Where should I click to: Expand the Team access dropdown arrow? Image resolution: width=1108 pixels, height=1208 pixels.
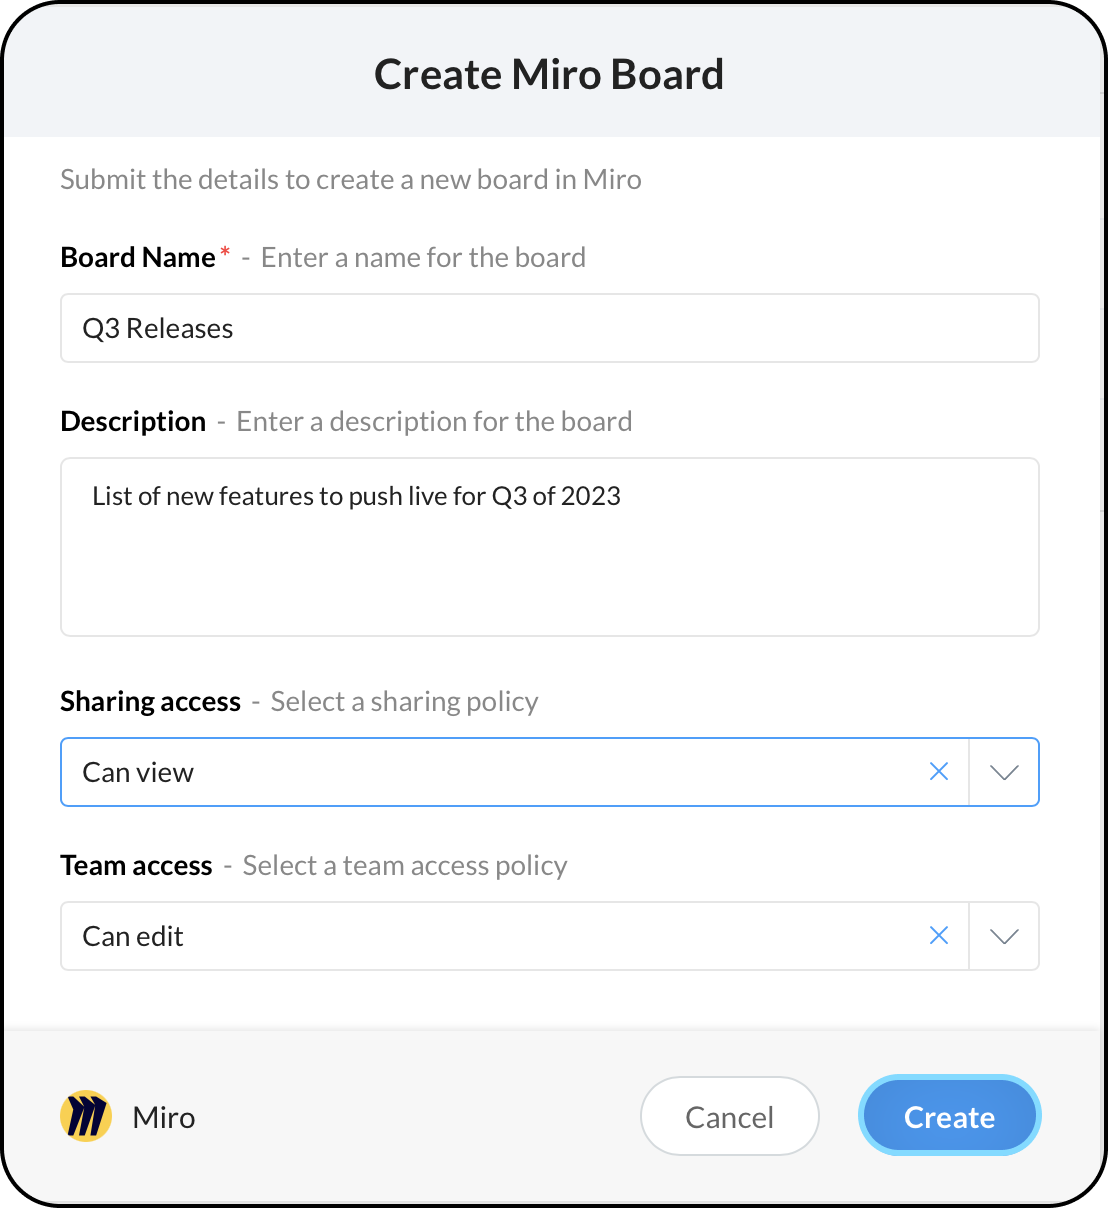(x=1004, y=936)
